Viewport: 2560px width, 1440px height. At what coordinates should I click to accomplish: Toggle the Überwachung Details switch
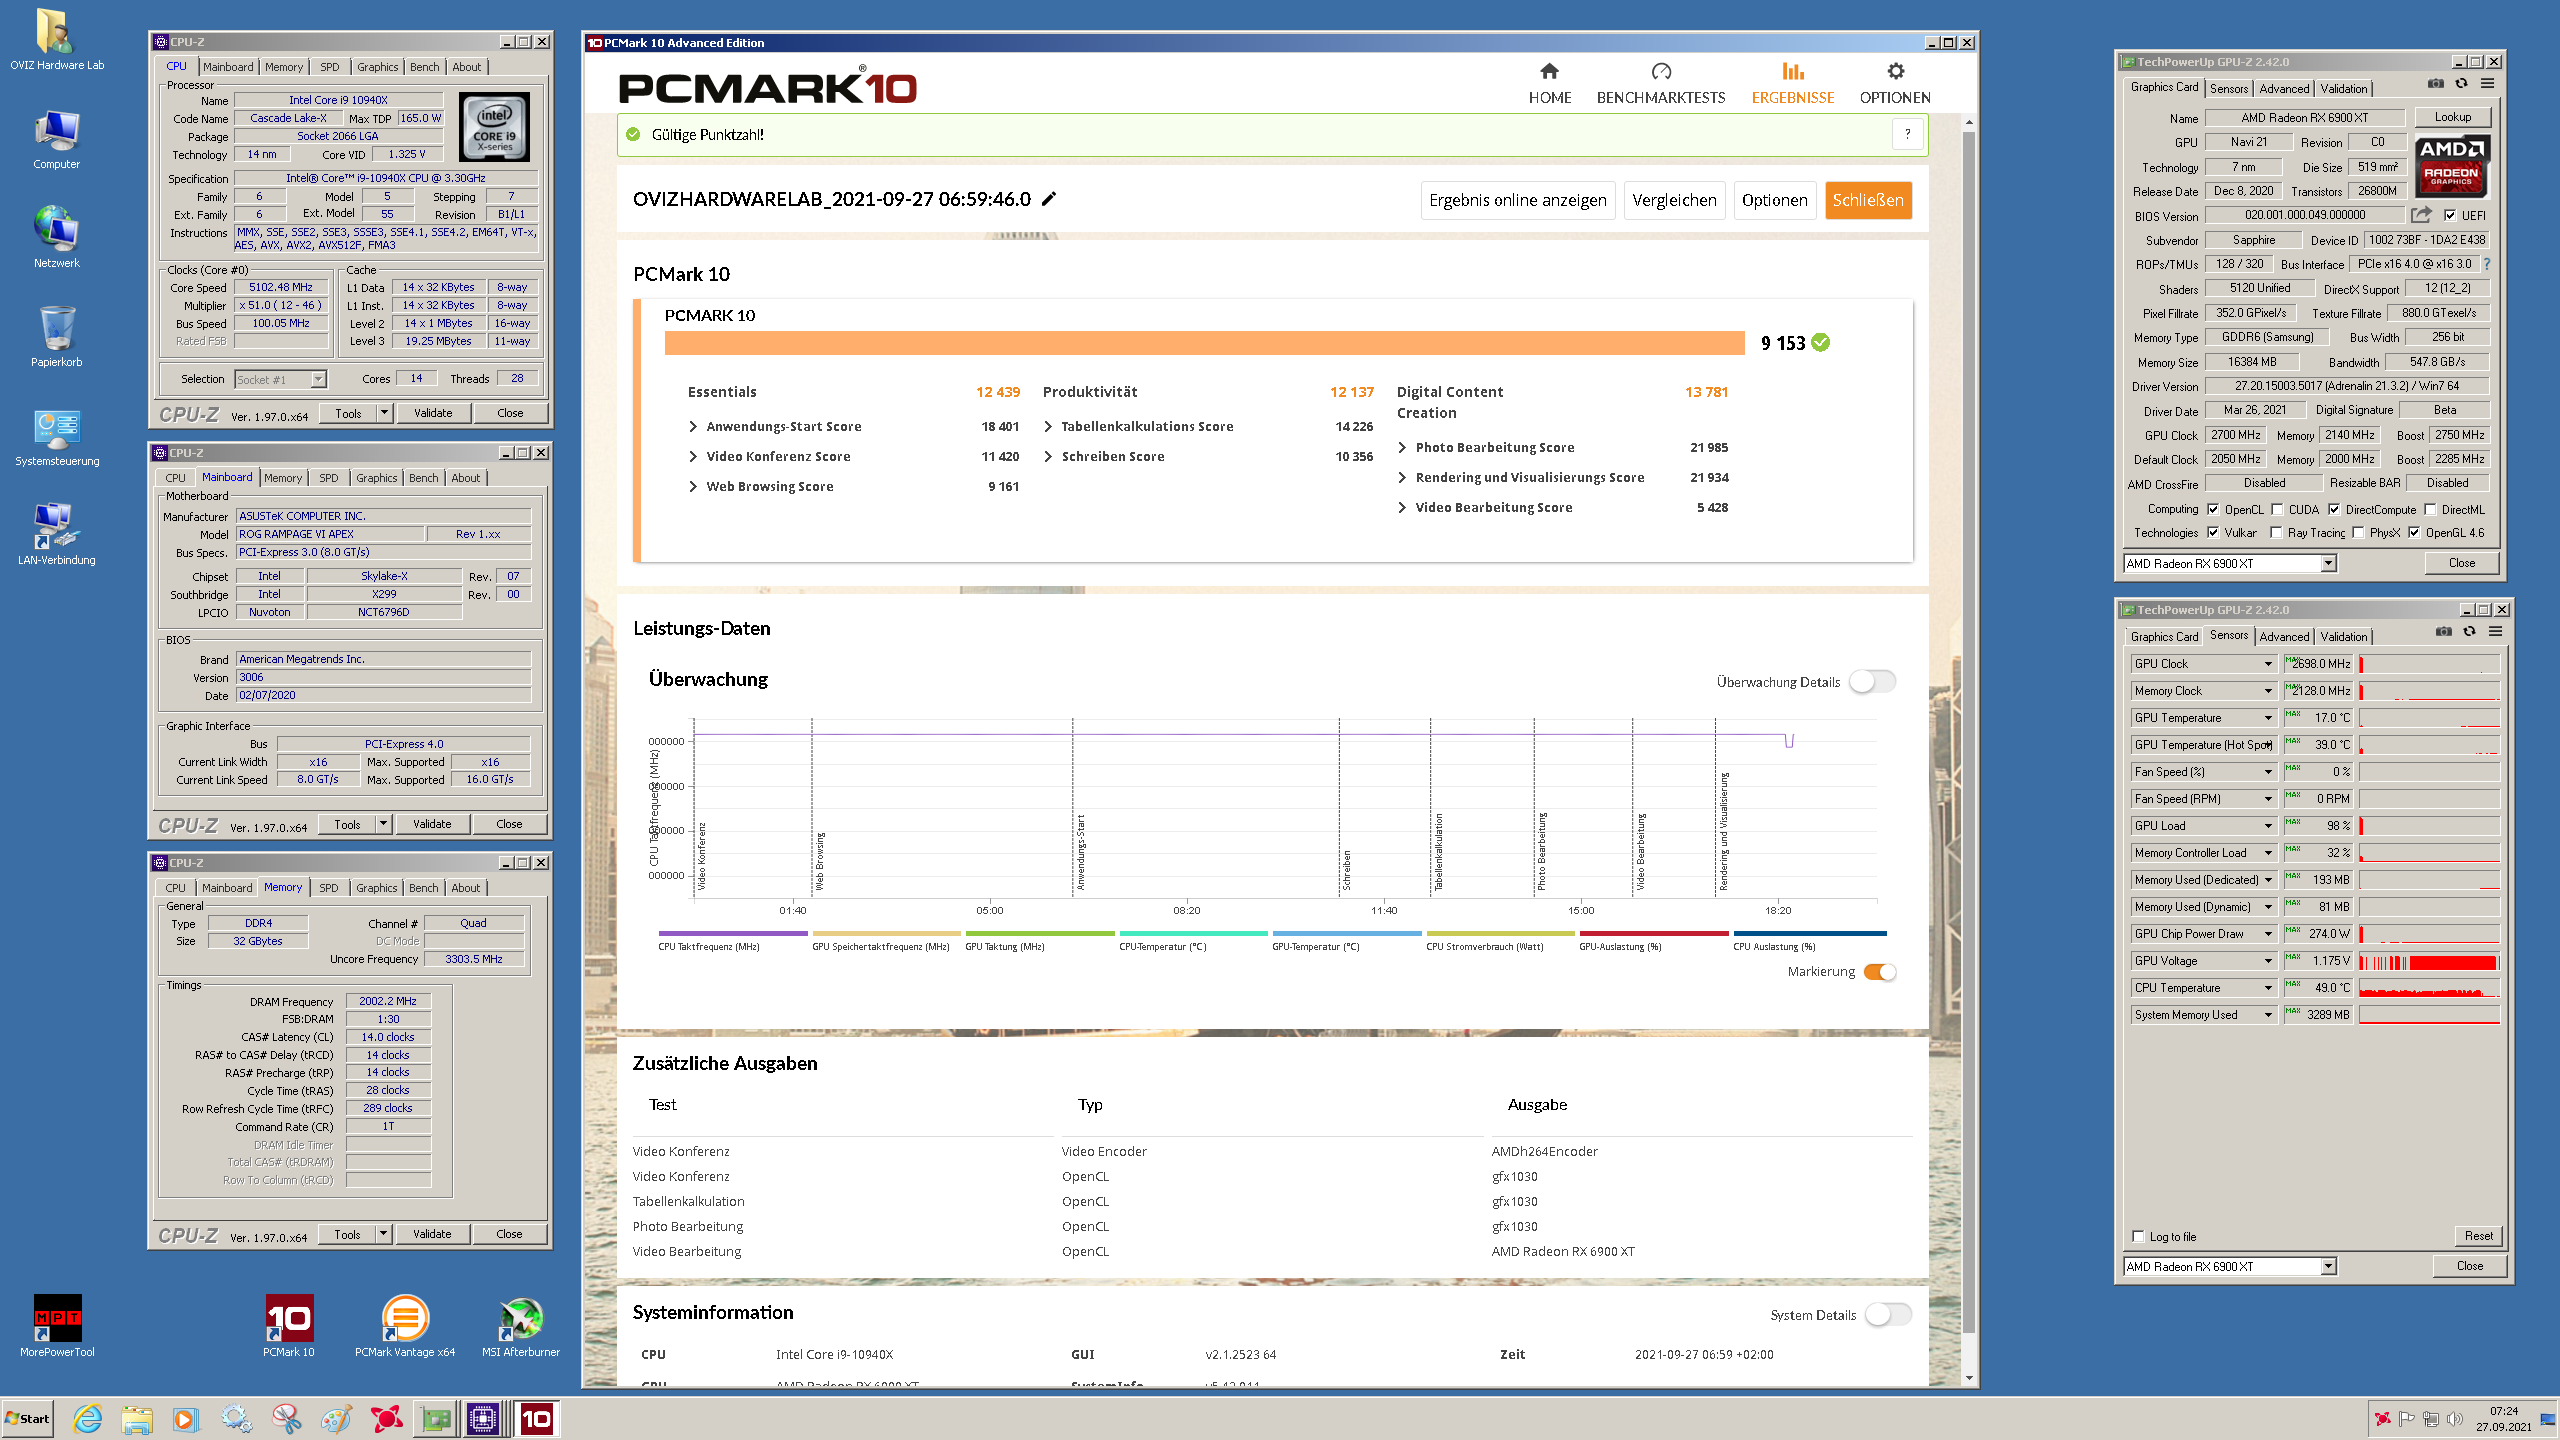1872,681
